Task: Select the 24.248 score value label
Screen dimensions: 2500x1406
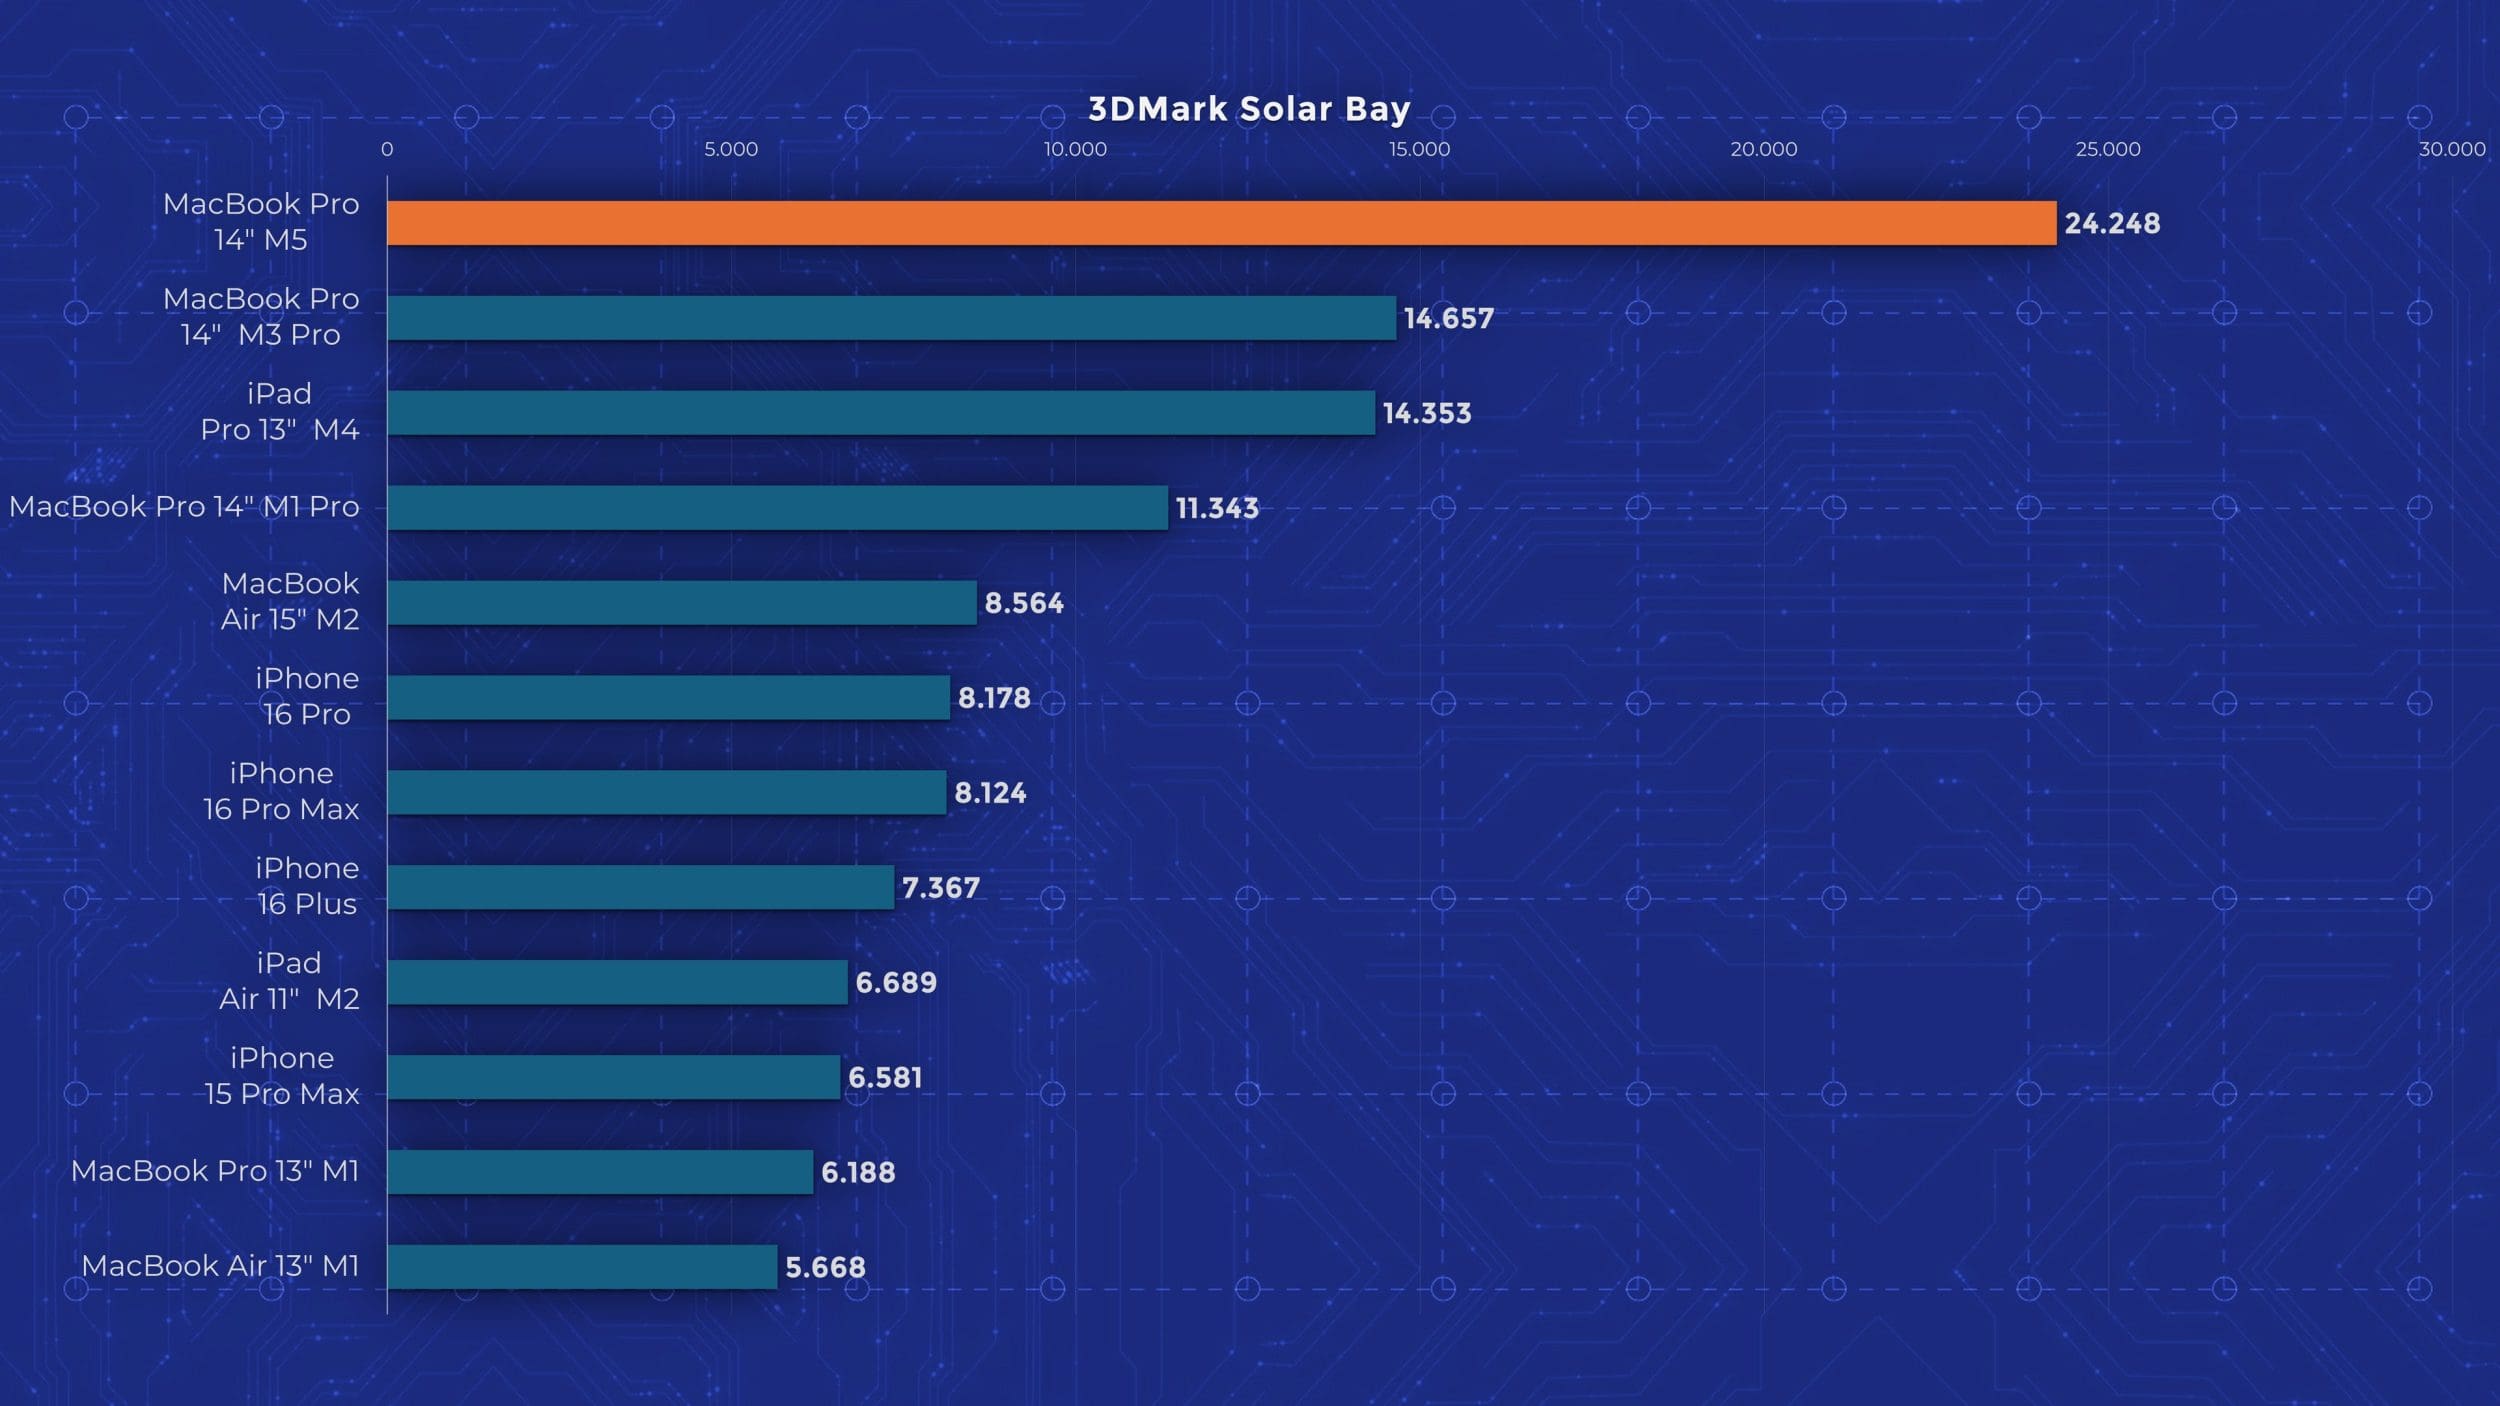Action: pyautogui.click(x=2112, y=223)
